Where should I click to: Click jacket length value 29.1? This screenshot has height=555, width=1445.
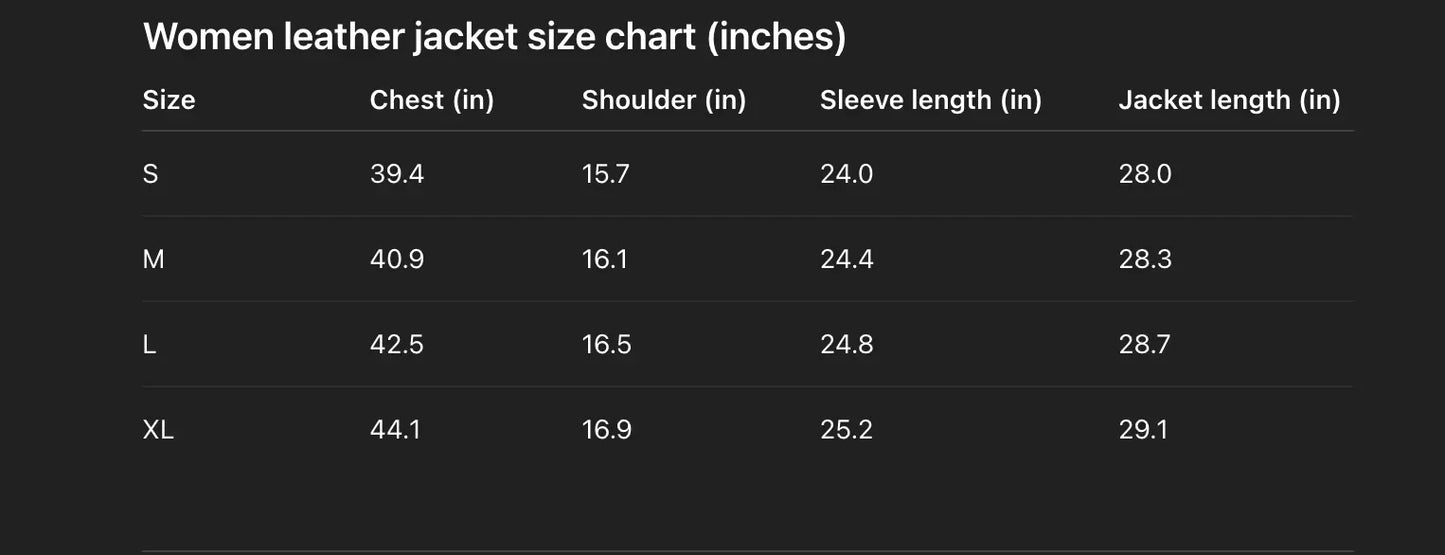[x=1143, y=430]
